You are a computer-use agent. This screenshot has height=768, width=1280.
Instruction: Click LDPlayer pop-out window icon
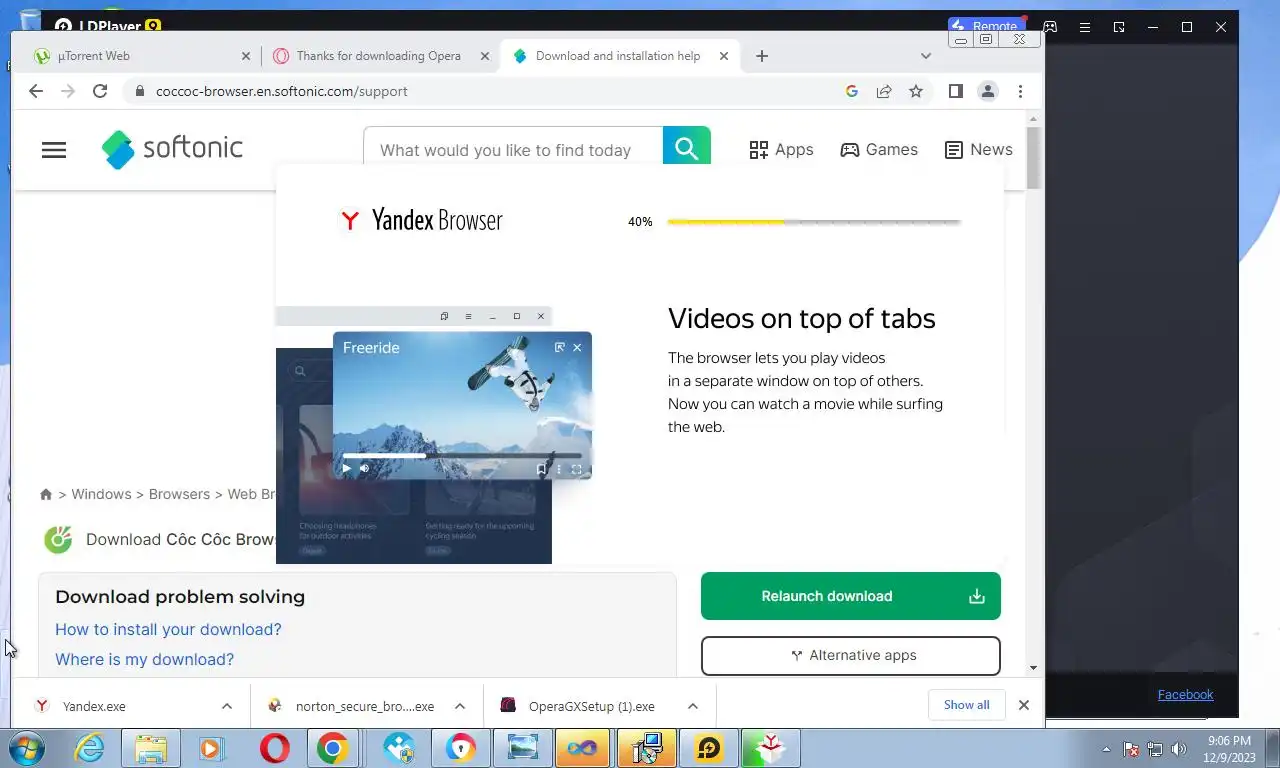[x=1119, y=27]
